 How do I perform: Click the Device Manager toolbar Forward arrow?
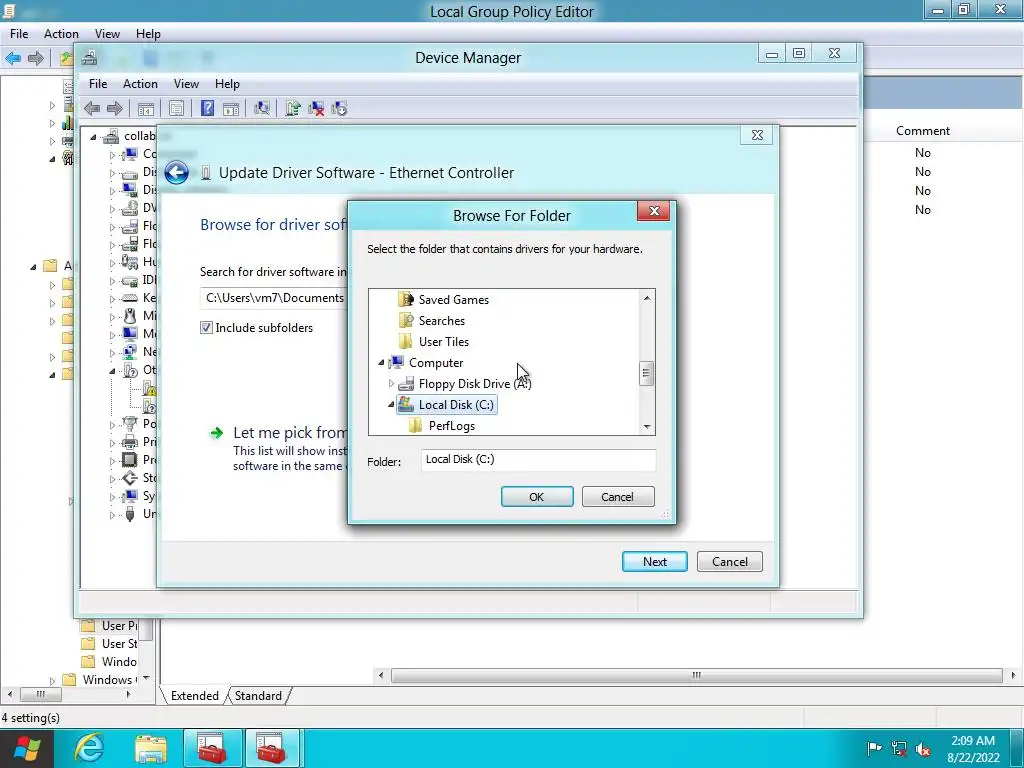point(114,108)
